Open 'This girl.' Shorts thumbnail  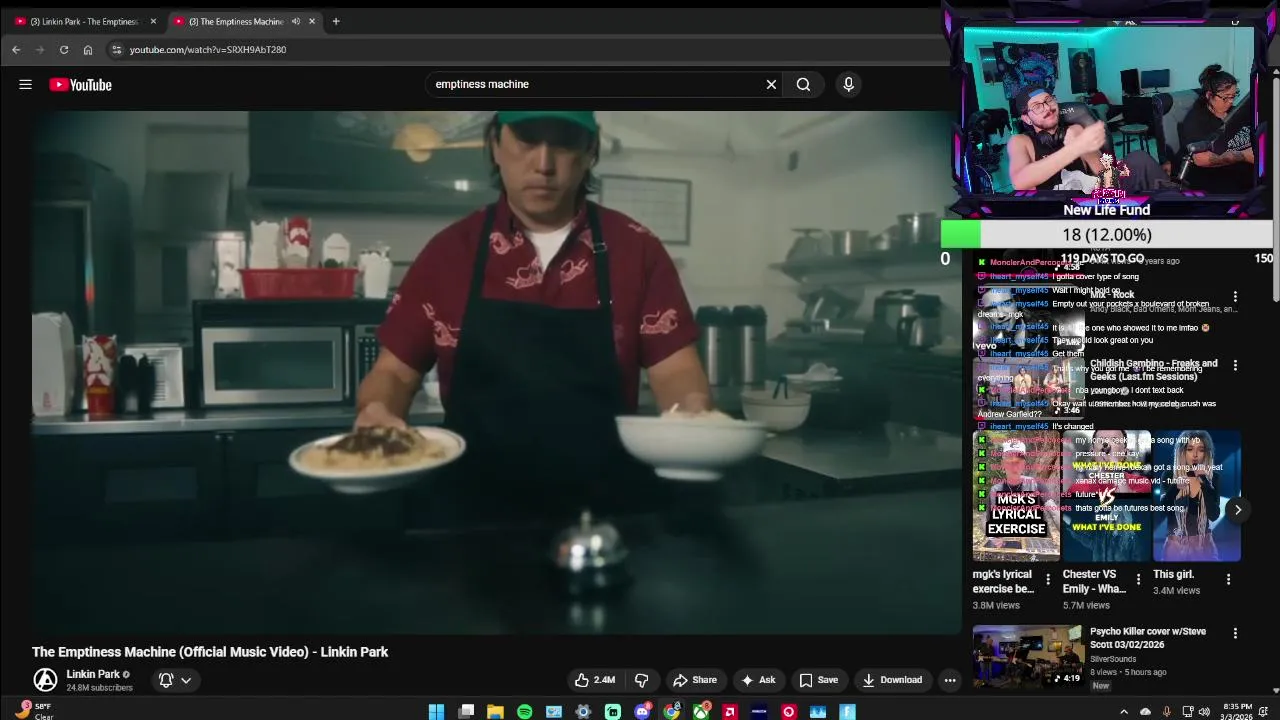pyautogui.click(x=1197, y=497)
